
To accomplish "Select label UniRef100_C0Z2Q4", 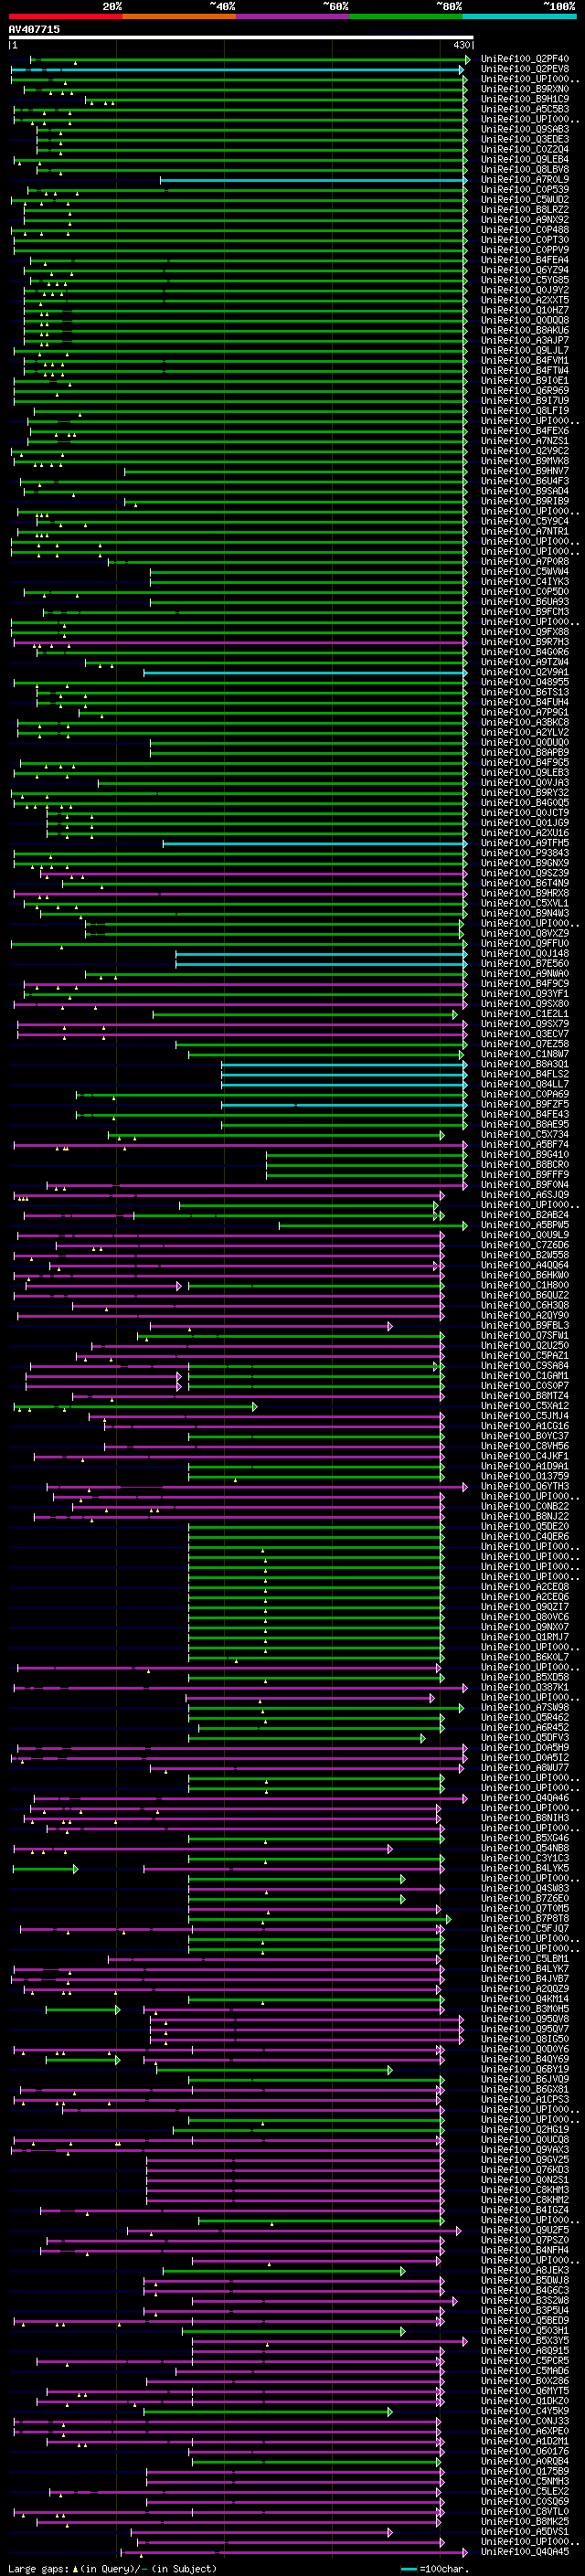I will click(525, 149).
